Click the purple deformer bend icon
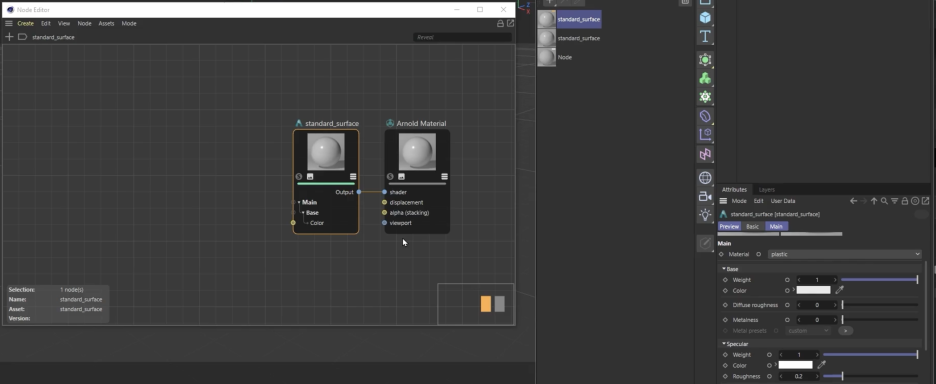This screenshot has width=936, height=384. click(705, 116)
